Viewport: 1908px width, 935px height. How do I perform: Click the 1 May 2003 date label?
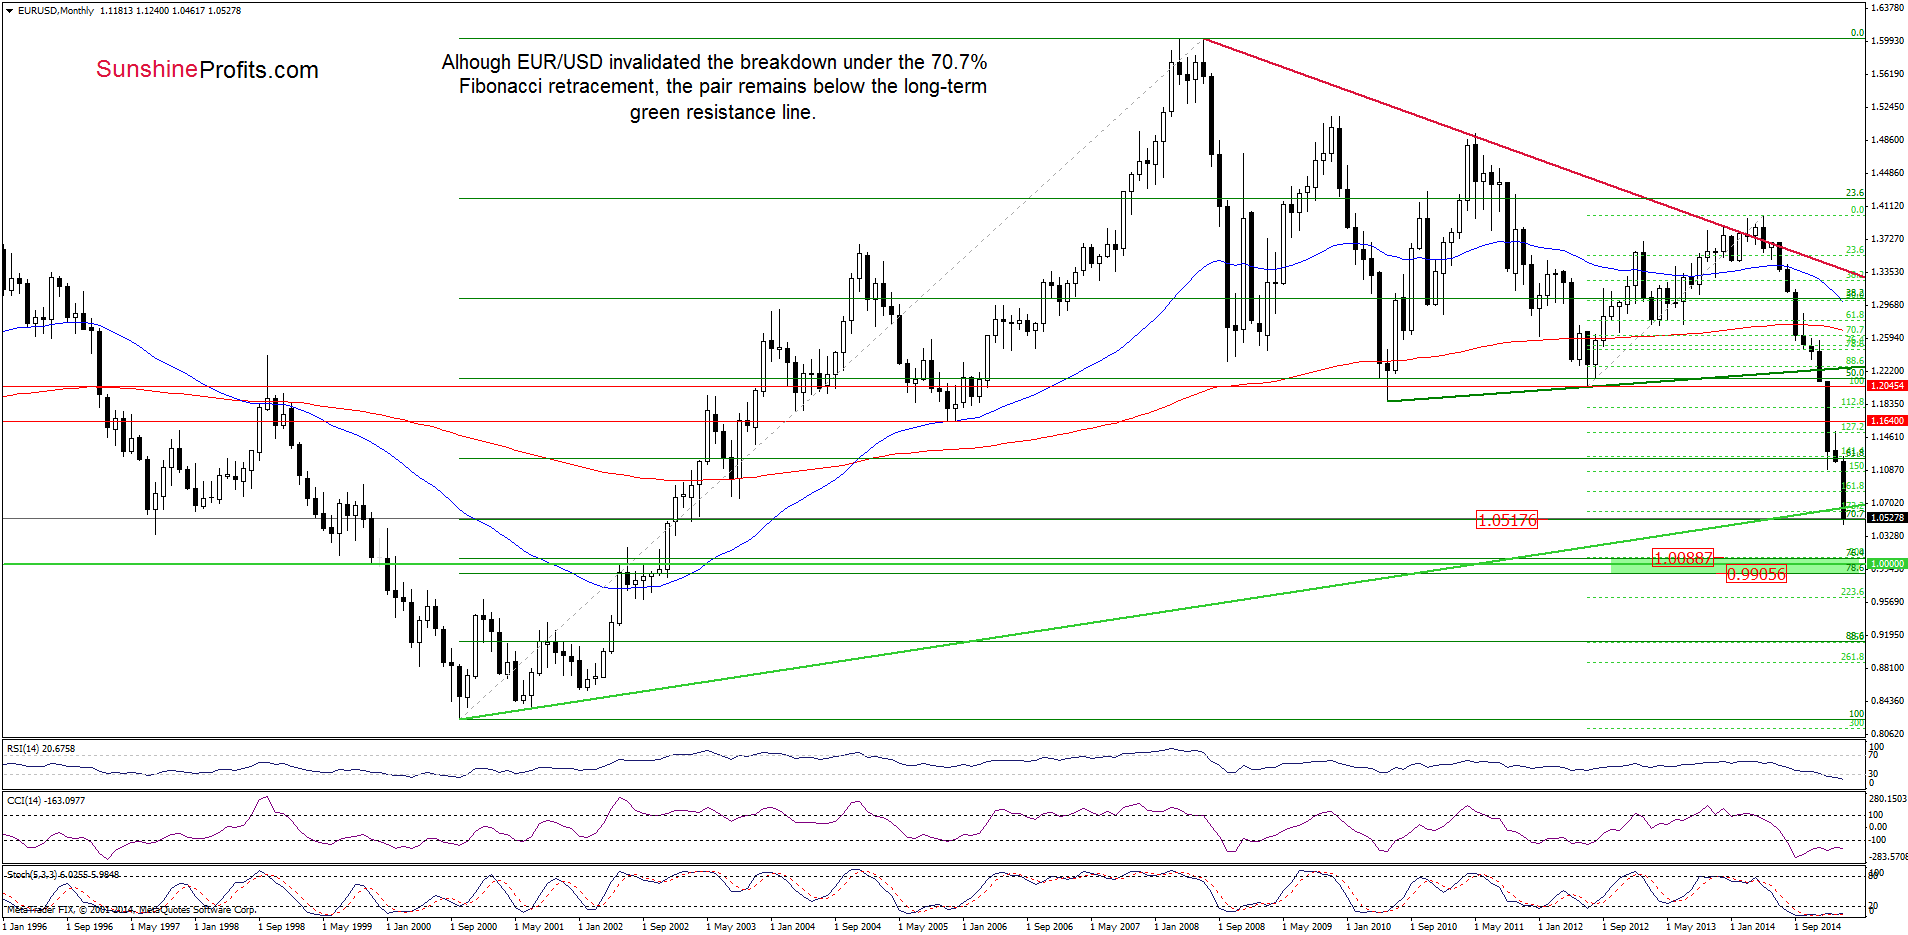pos(731,927)
